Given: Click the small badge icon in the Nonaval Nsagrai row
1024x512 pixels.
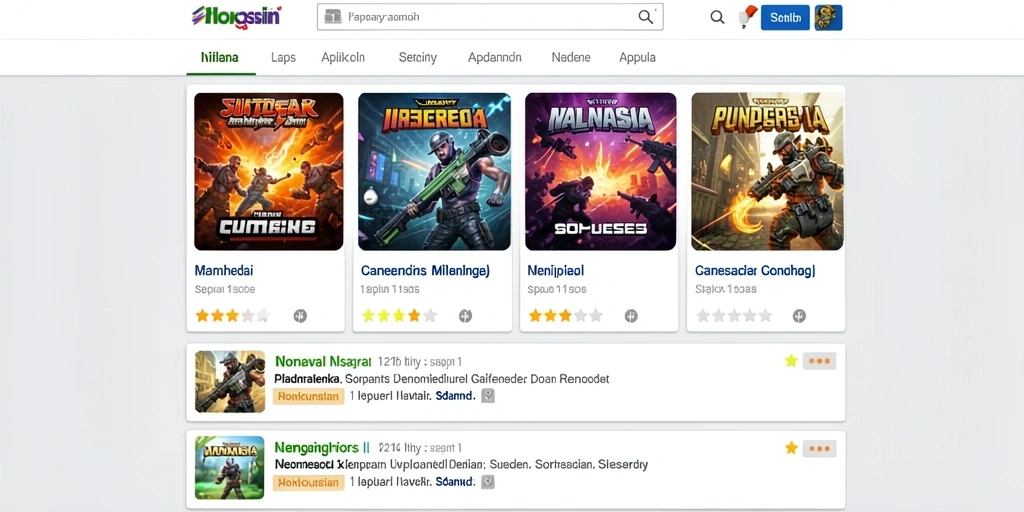Looking at the screenshot, I should [488, 396].
